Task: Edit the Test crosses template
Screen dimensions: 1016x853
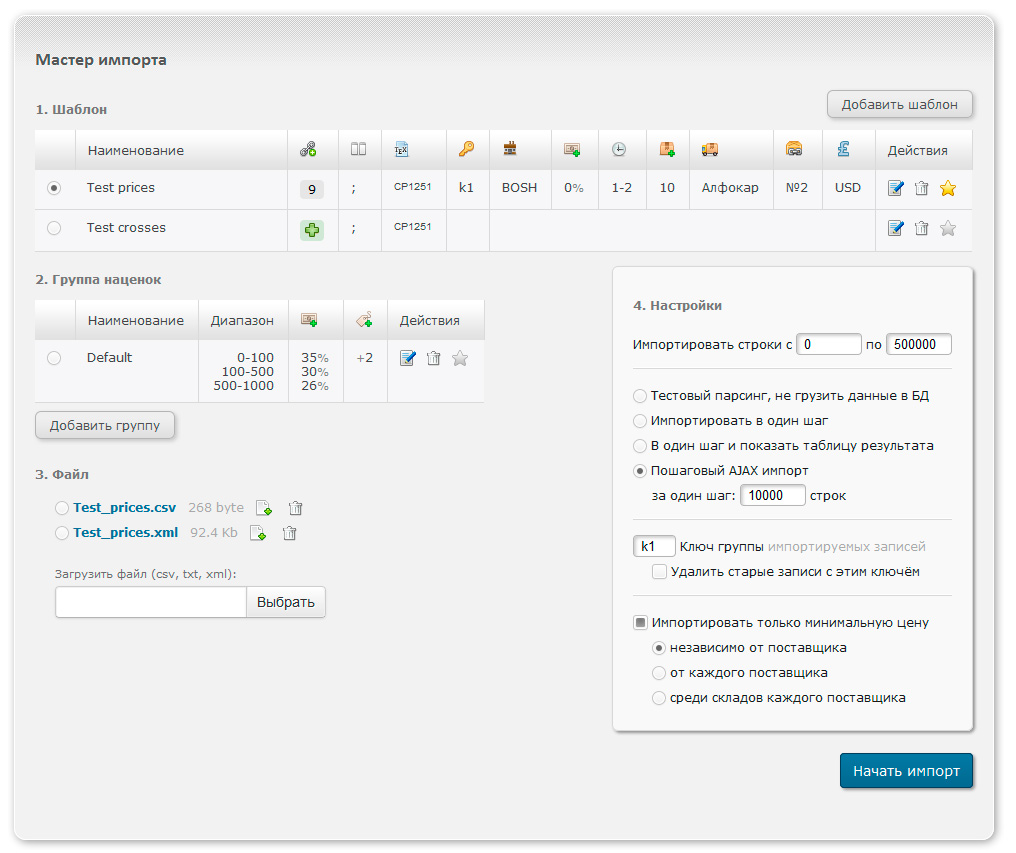Action: pyautogui.click(x=895, y=228)
